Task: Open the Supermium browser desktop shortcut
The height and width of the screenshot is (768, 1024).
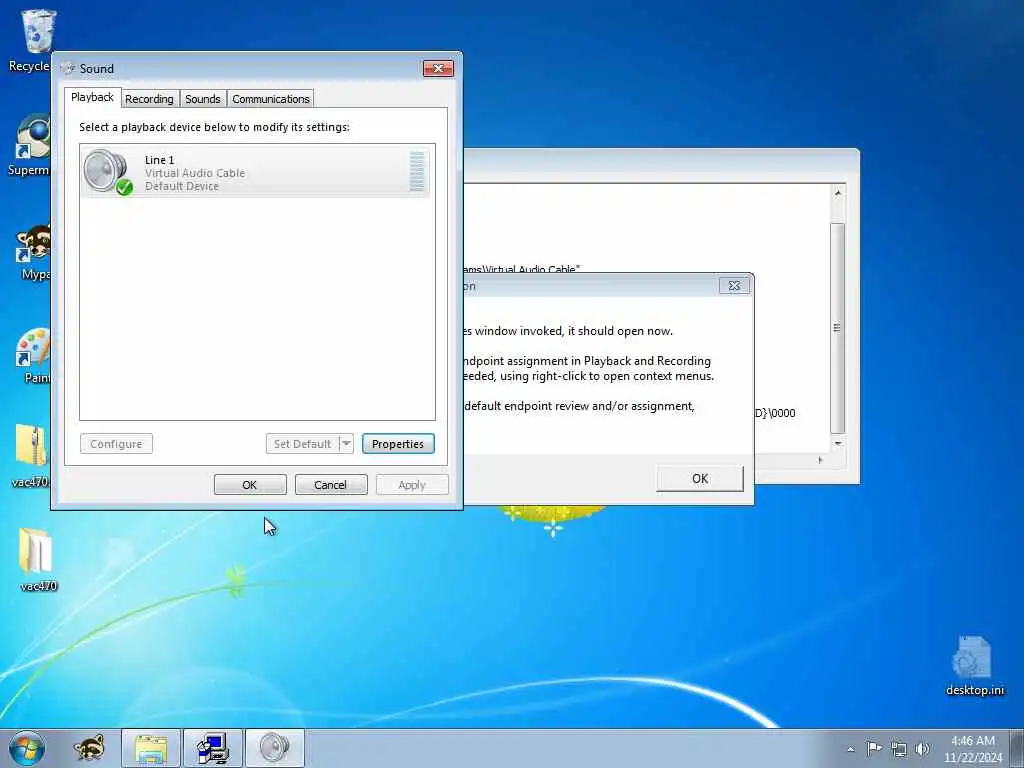Action: [x=31, y=145]
